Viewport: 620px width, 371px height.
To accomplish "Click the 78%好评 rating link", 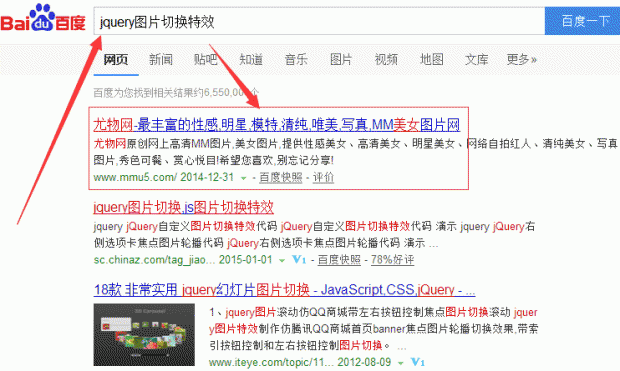I will click(x=393, y=260).
